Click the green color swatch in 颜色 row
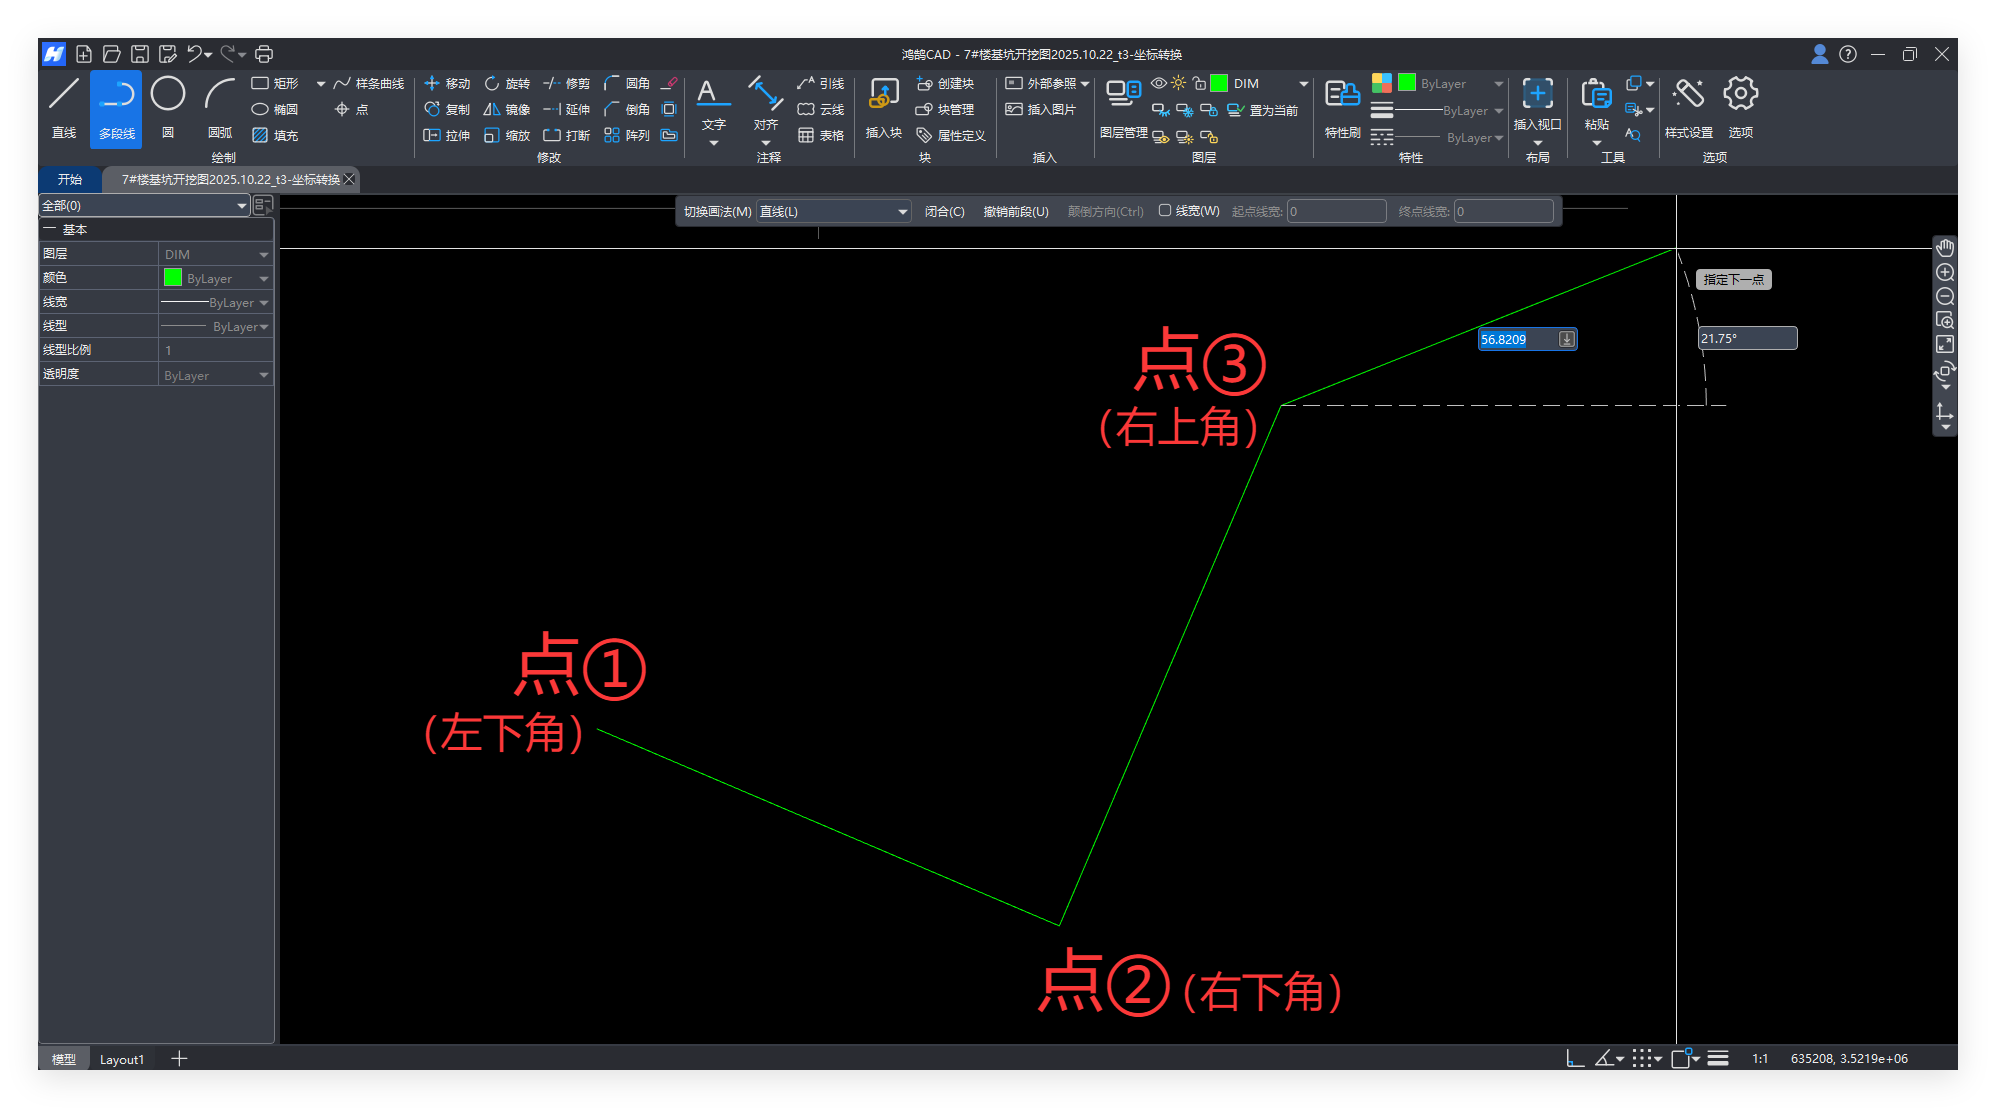1996x1108 pixels. 173,278
